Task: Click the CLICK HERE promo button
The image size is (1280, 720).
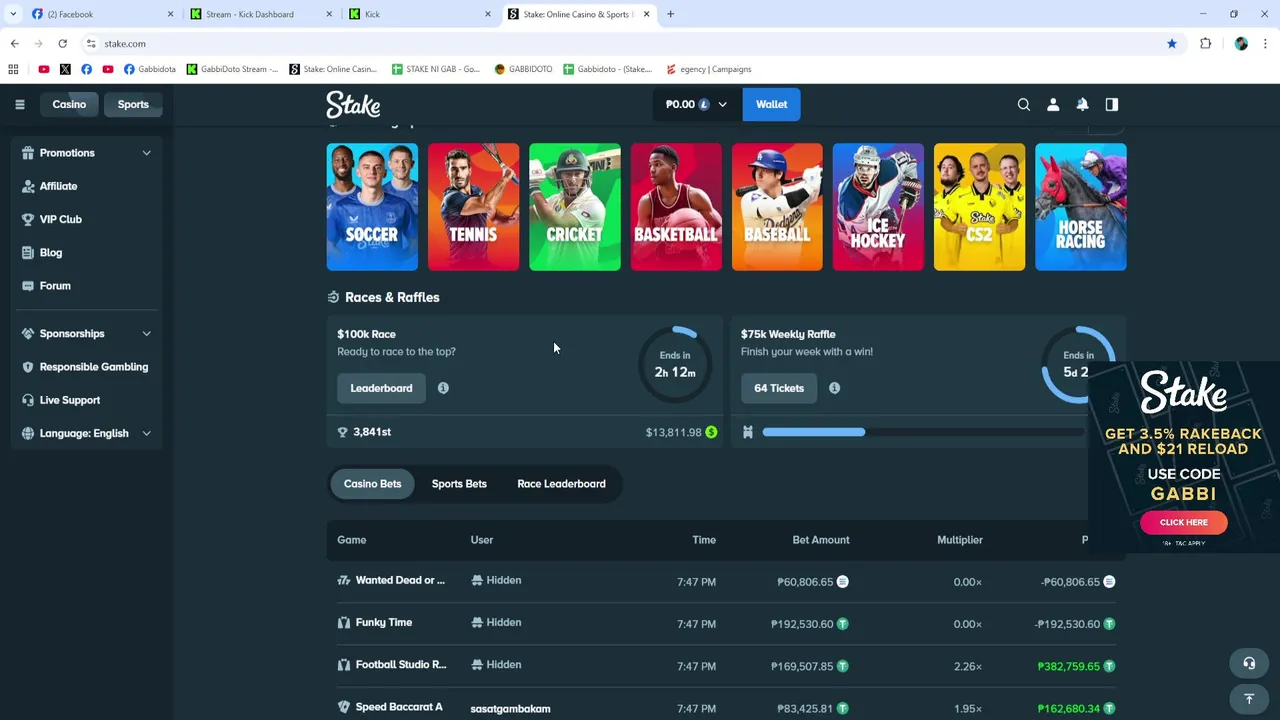Action: [1183, 522]
